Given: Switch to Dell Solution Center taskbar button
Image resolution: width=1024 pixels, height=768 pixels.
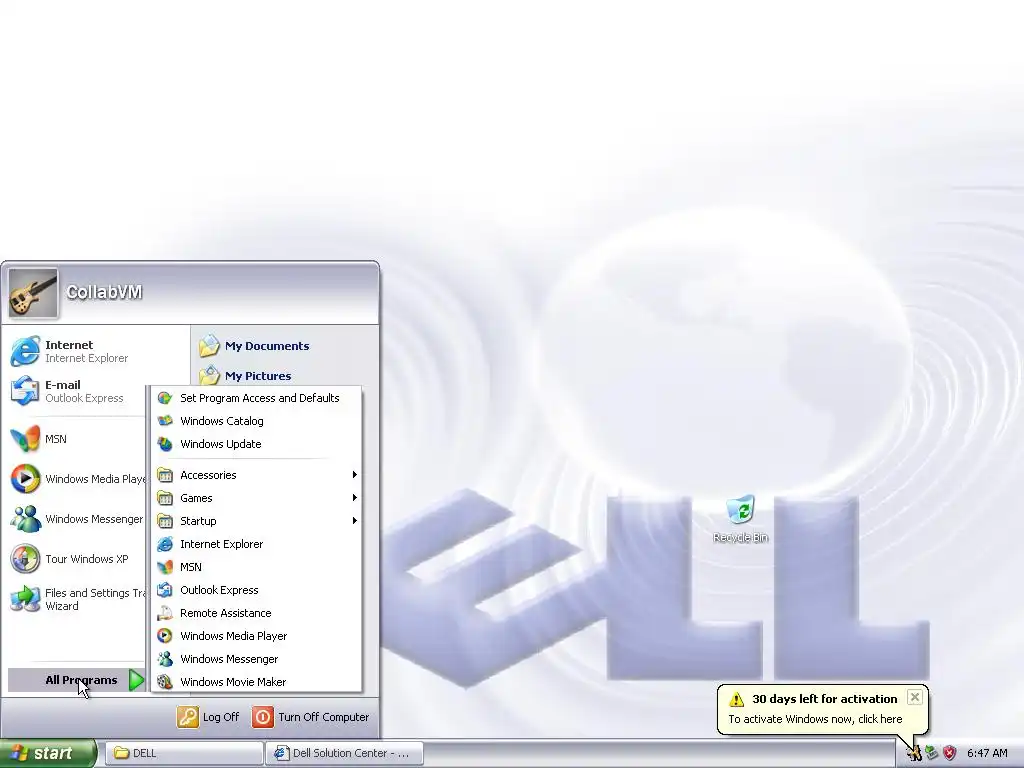Looking at the screenshot, I should tap(345, 753).
